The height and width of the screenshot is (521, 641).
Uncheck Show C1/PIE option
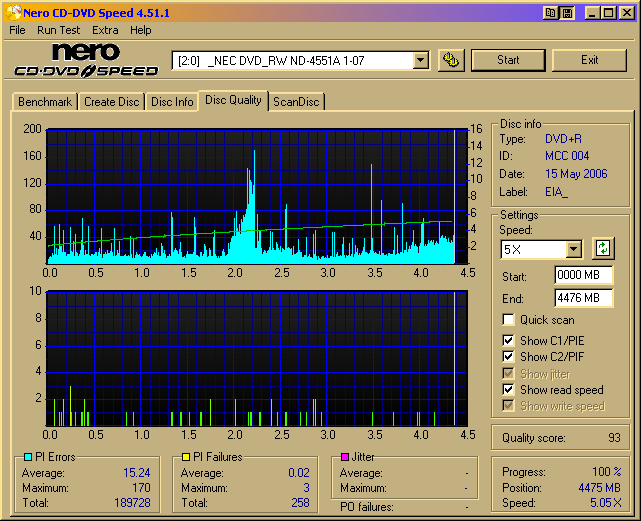coord(509,340)
